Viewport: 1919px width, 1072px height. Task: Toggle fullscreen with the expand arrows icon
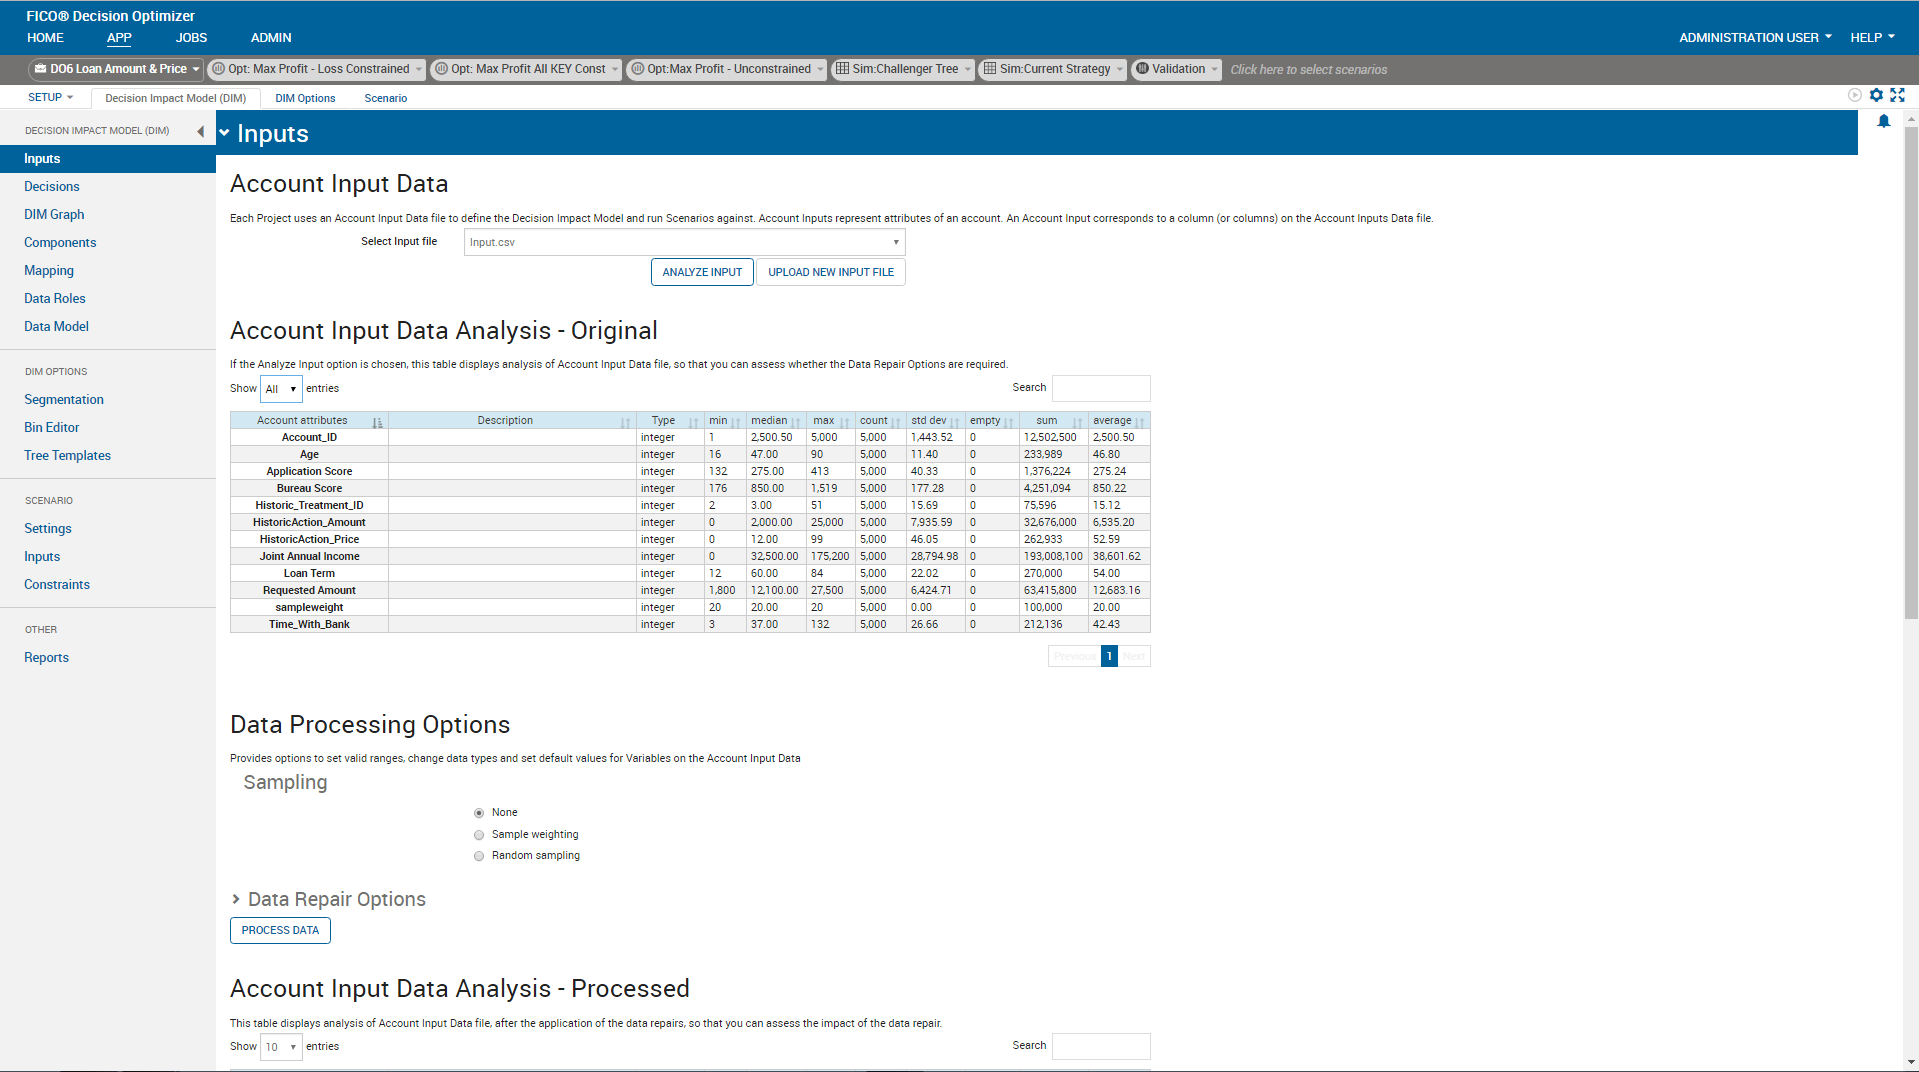pyautogui.click(x=1898, y=95)
